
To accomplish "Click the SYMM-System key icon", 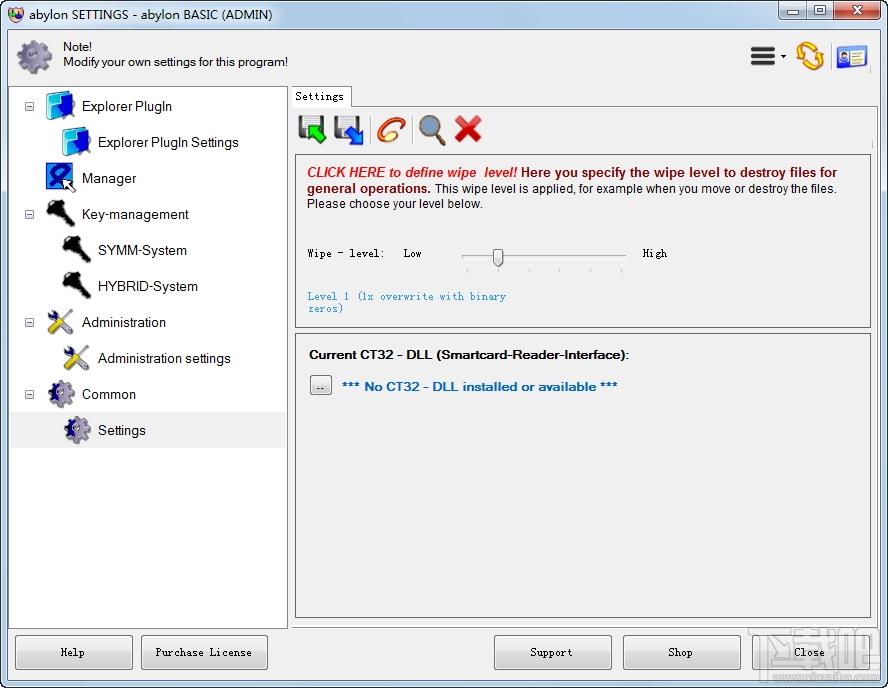I will pyautogui.click(x=76, y=250).
